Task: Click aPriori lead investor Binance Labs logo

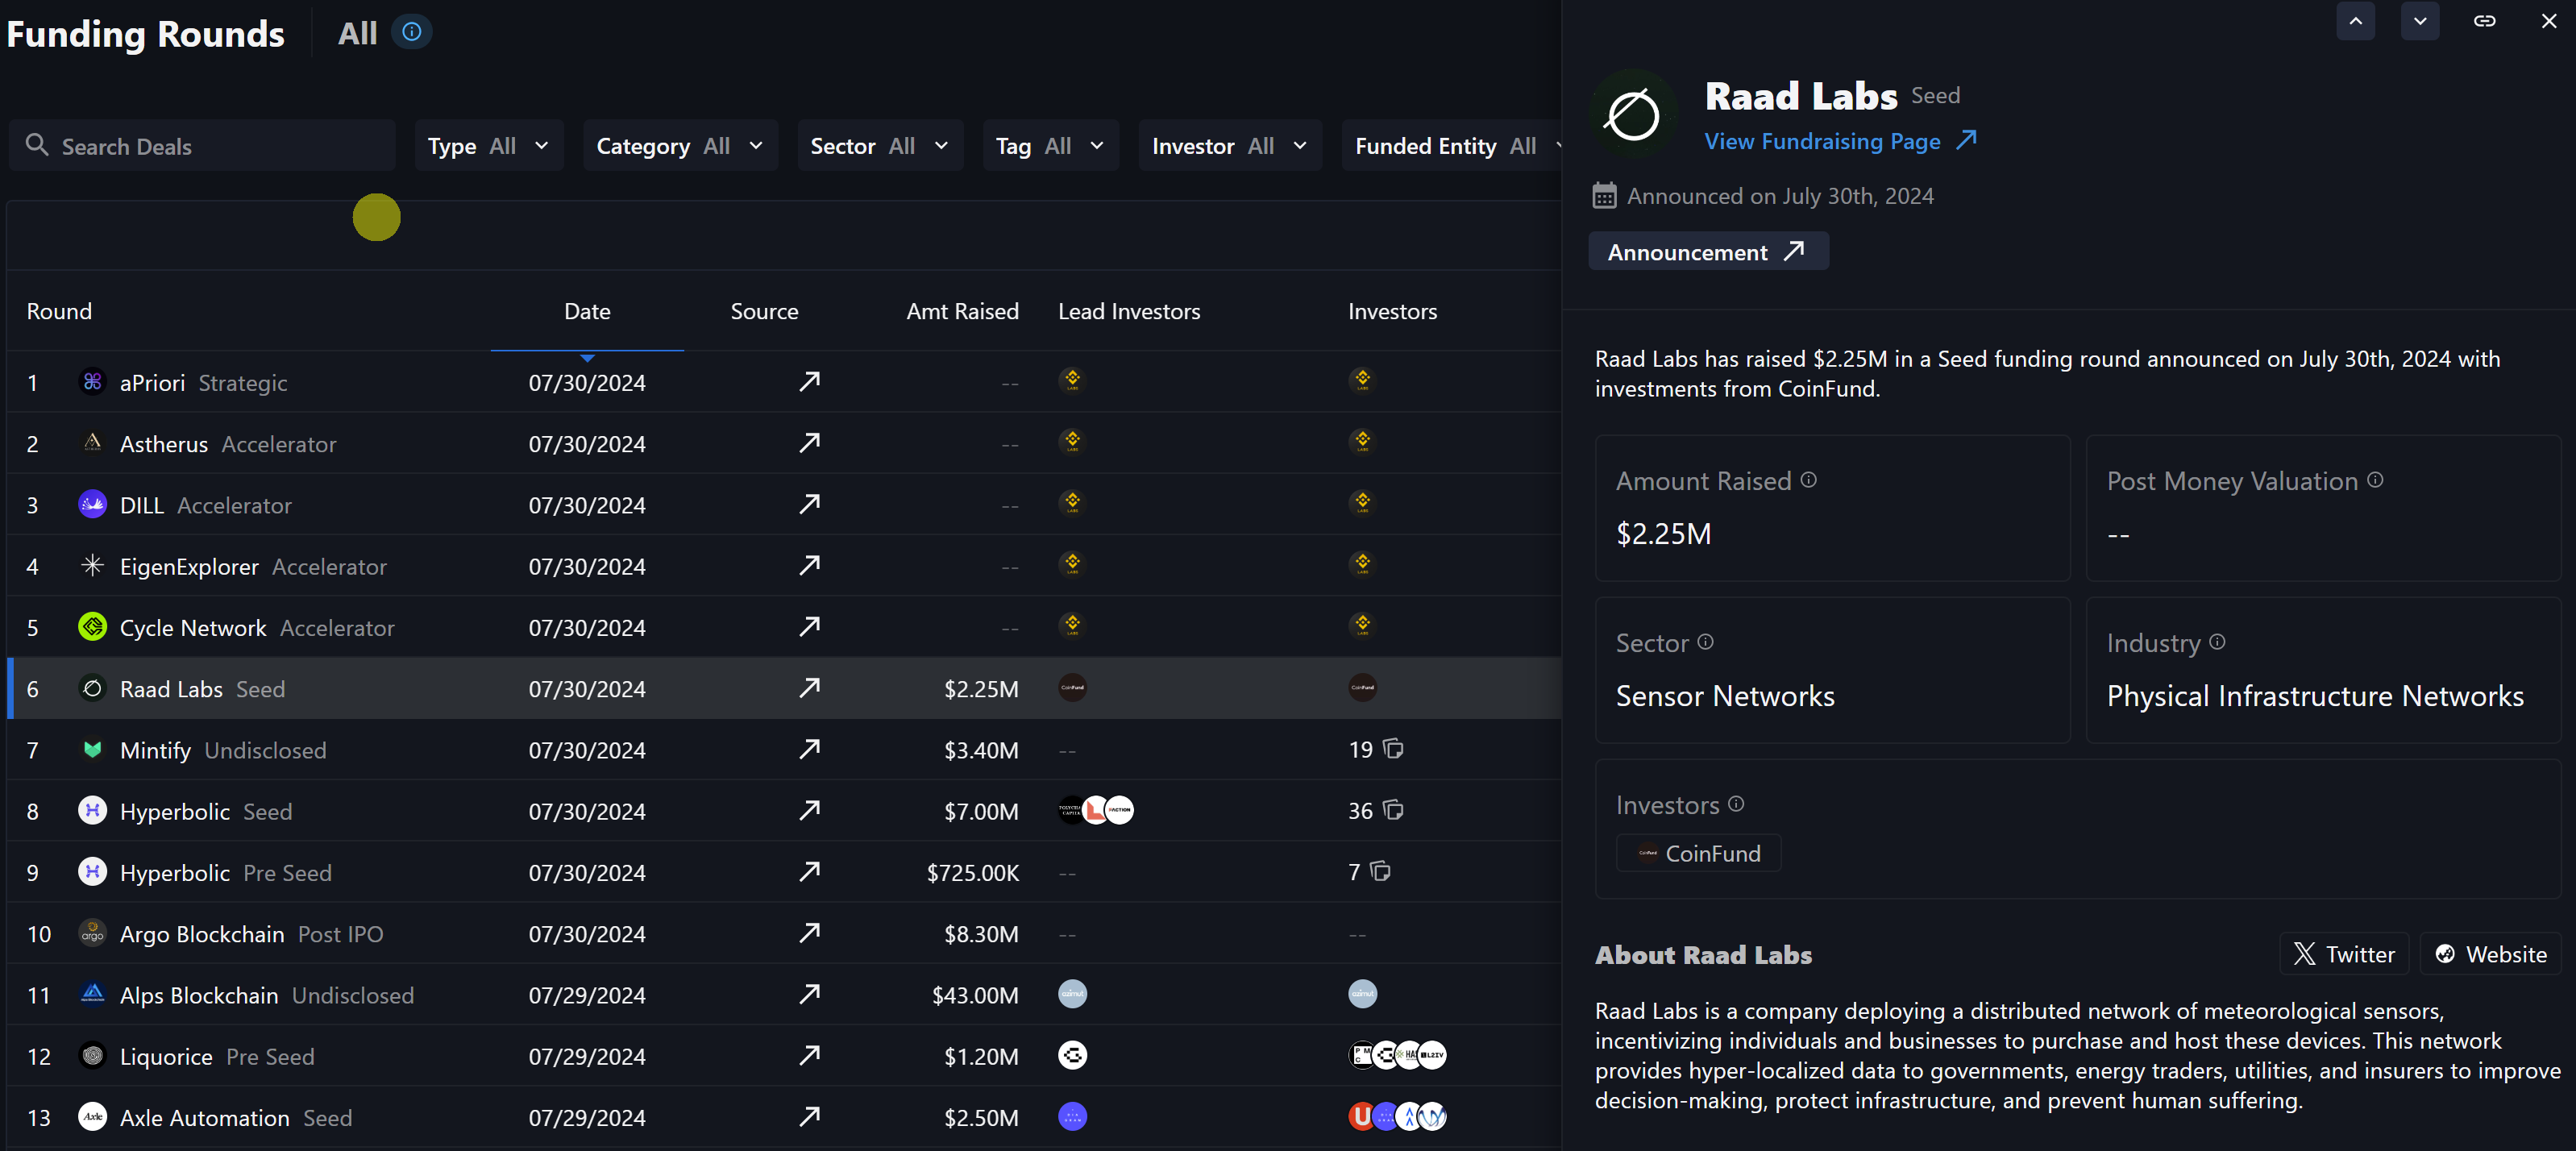Action: pyautogui.click(x=1072, y=380)
